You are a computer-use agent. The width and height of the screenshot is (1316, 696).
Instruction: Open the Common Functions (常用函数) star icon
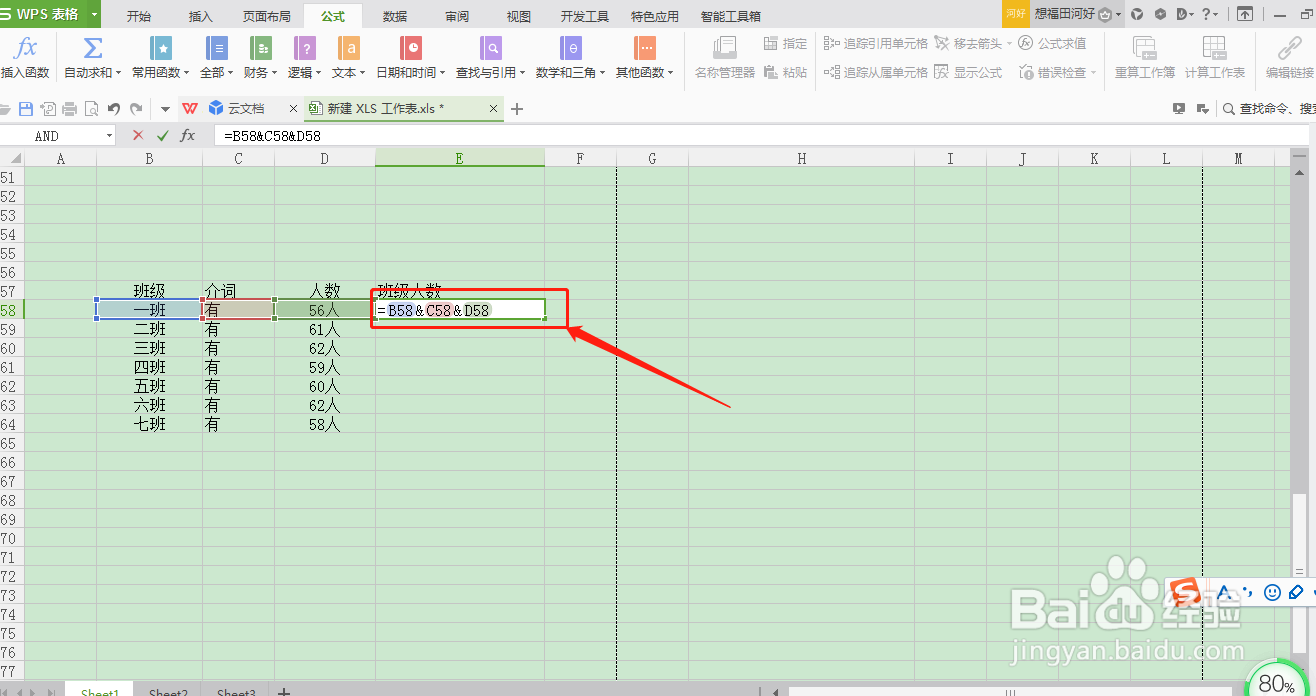[x=160, y=48]
